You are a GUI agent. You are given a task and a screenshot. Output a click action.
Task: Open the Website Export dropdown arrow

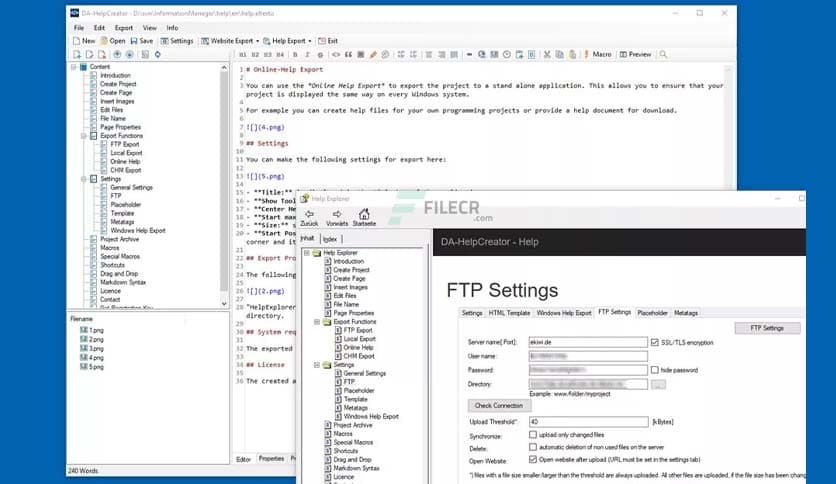tap(258, 42)
